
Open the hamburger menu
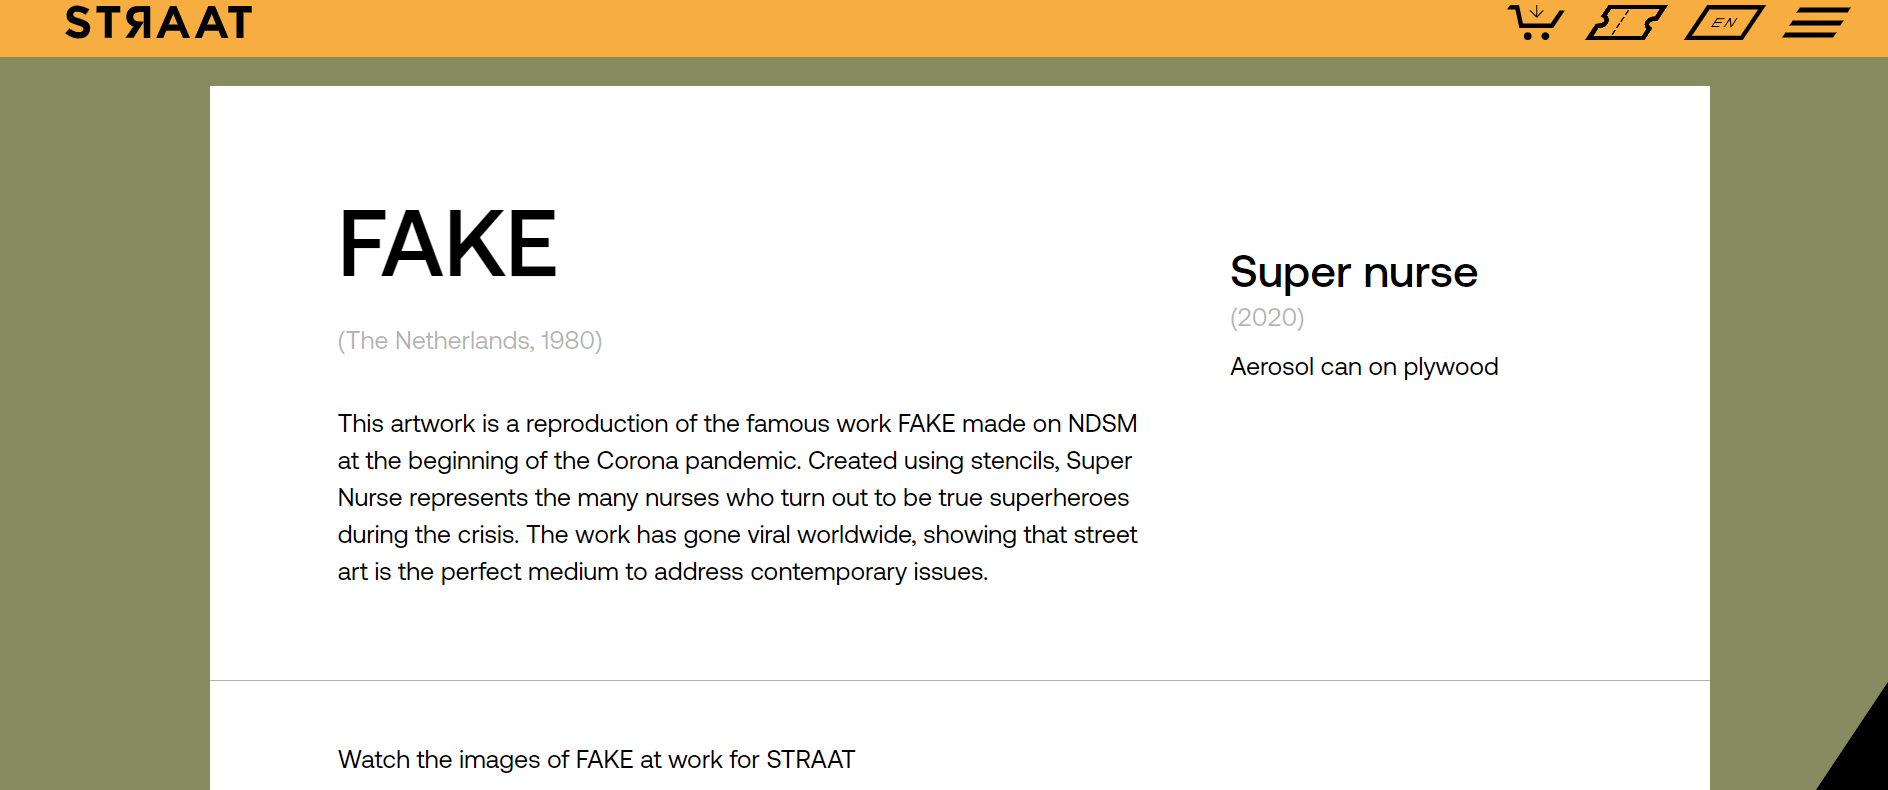pos(1816,22)
